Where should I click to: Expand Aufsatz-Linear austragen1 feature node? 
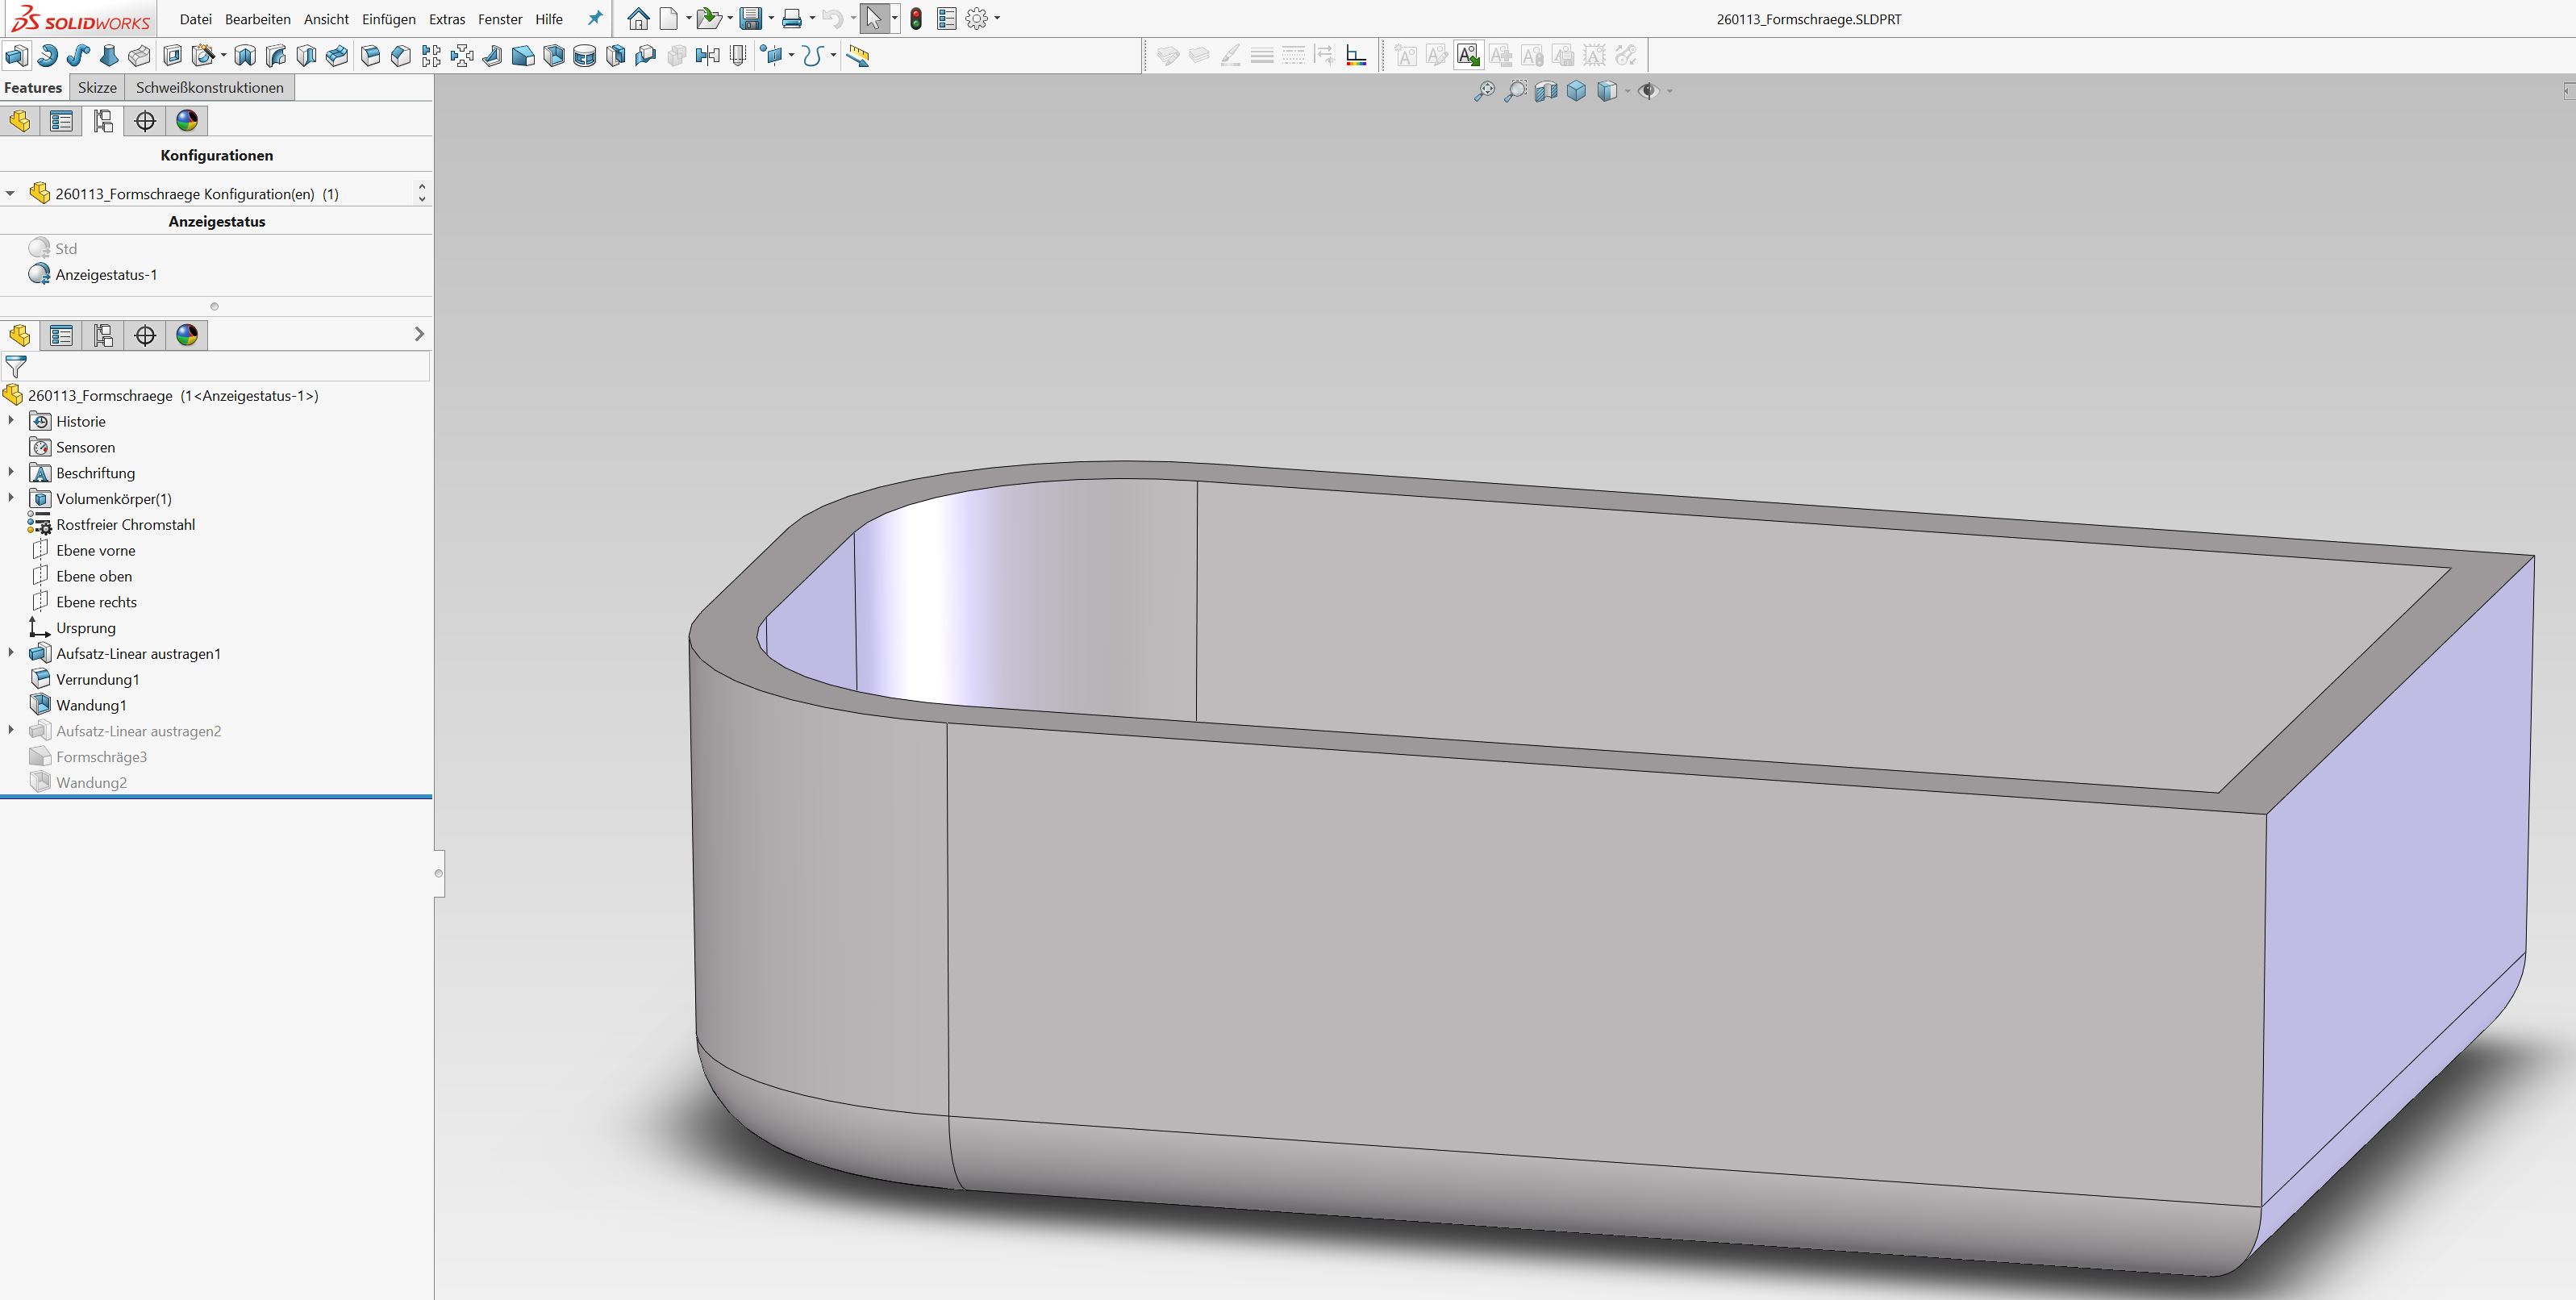11,653
